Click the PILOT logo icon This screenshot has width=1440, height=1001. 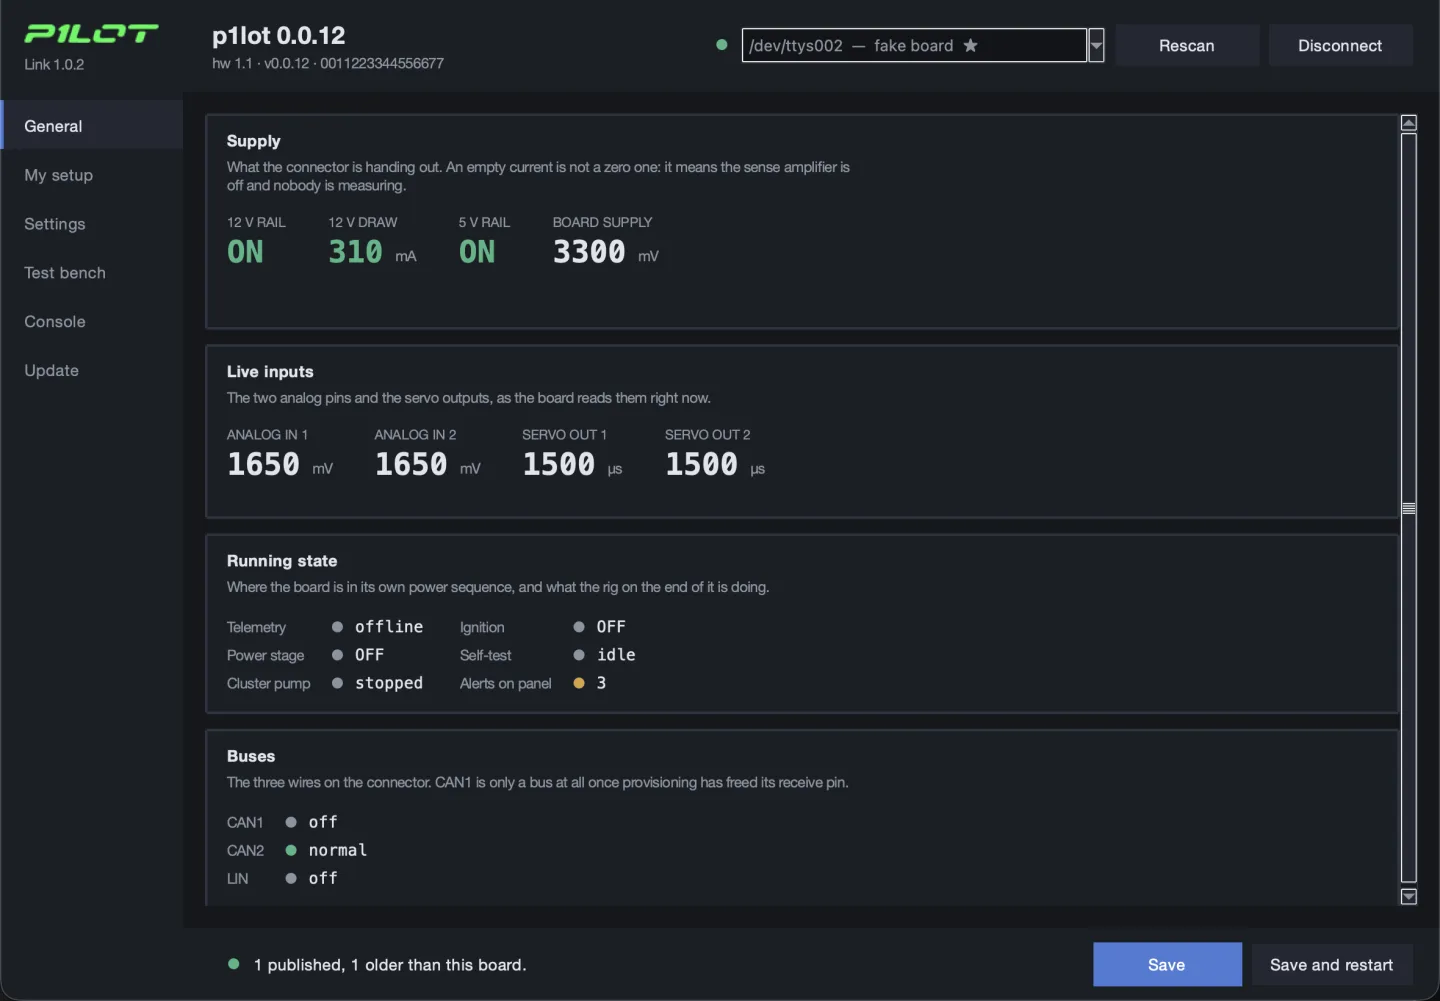point(91,34)
